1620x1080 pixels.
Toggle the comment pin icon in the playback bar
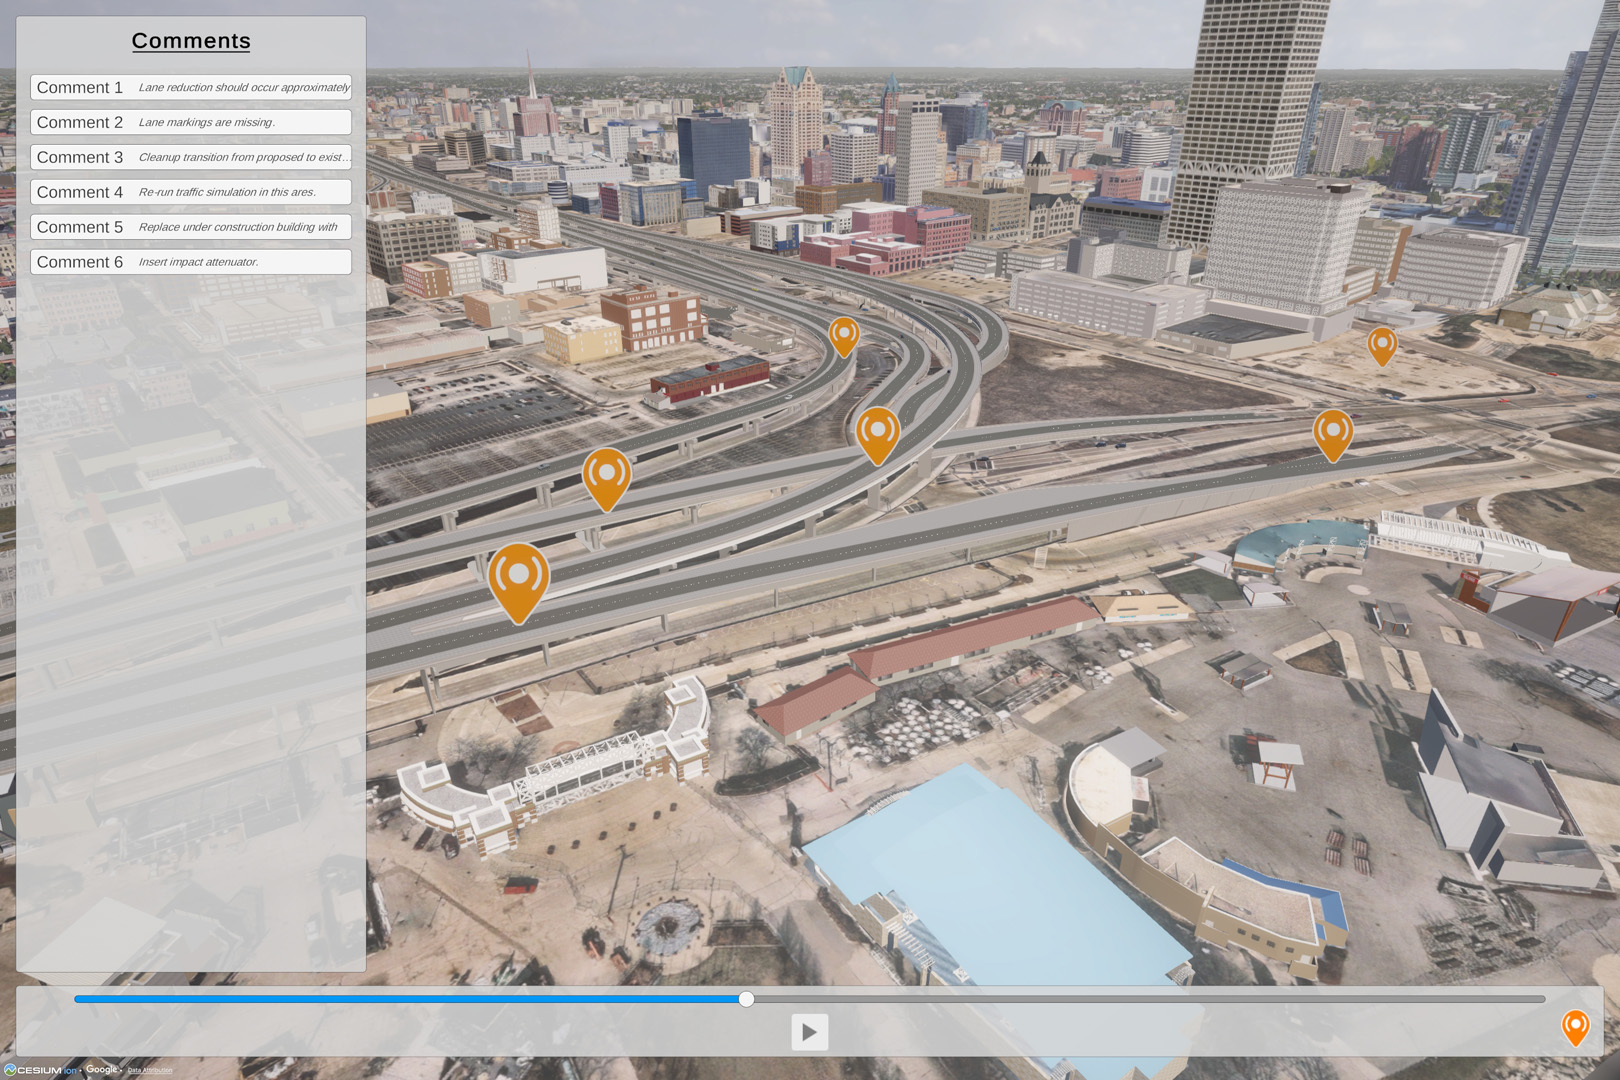click(1574, 1027)
